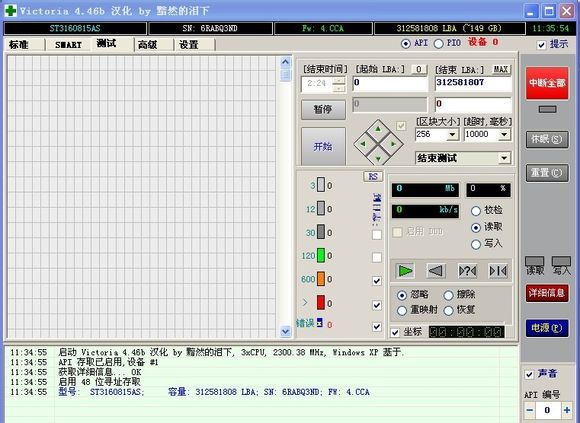Click the up arrow on diamond navigator
This screenshot has width=580, height=423.
coord(378,129)
